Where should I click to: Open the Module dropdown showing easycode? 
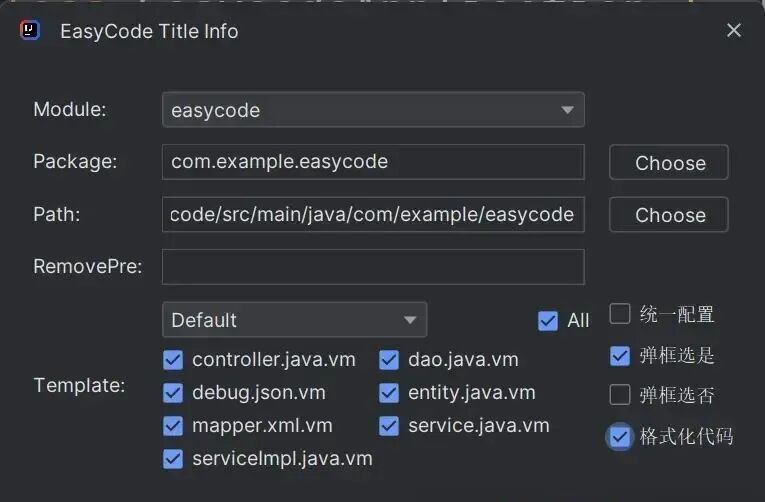point(373,110)
